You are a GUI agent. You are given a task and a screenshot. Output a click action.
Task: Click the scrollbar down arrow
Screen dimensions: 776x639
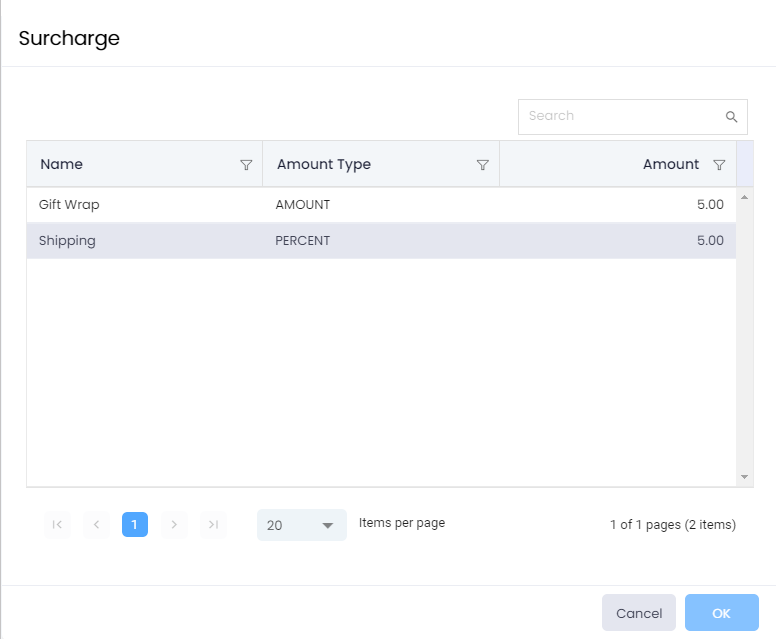744,477
